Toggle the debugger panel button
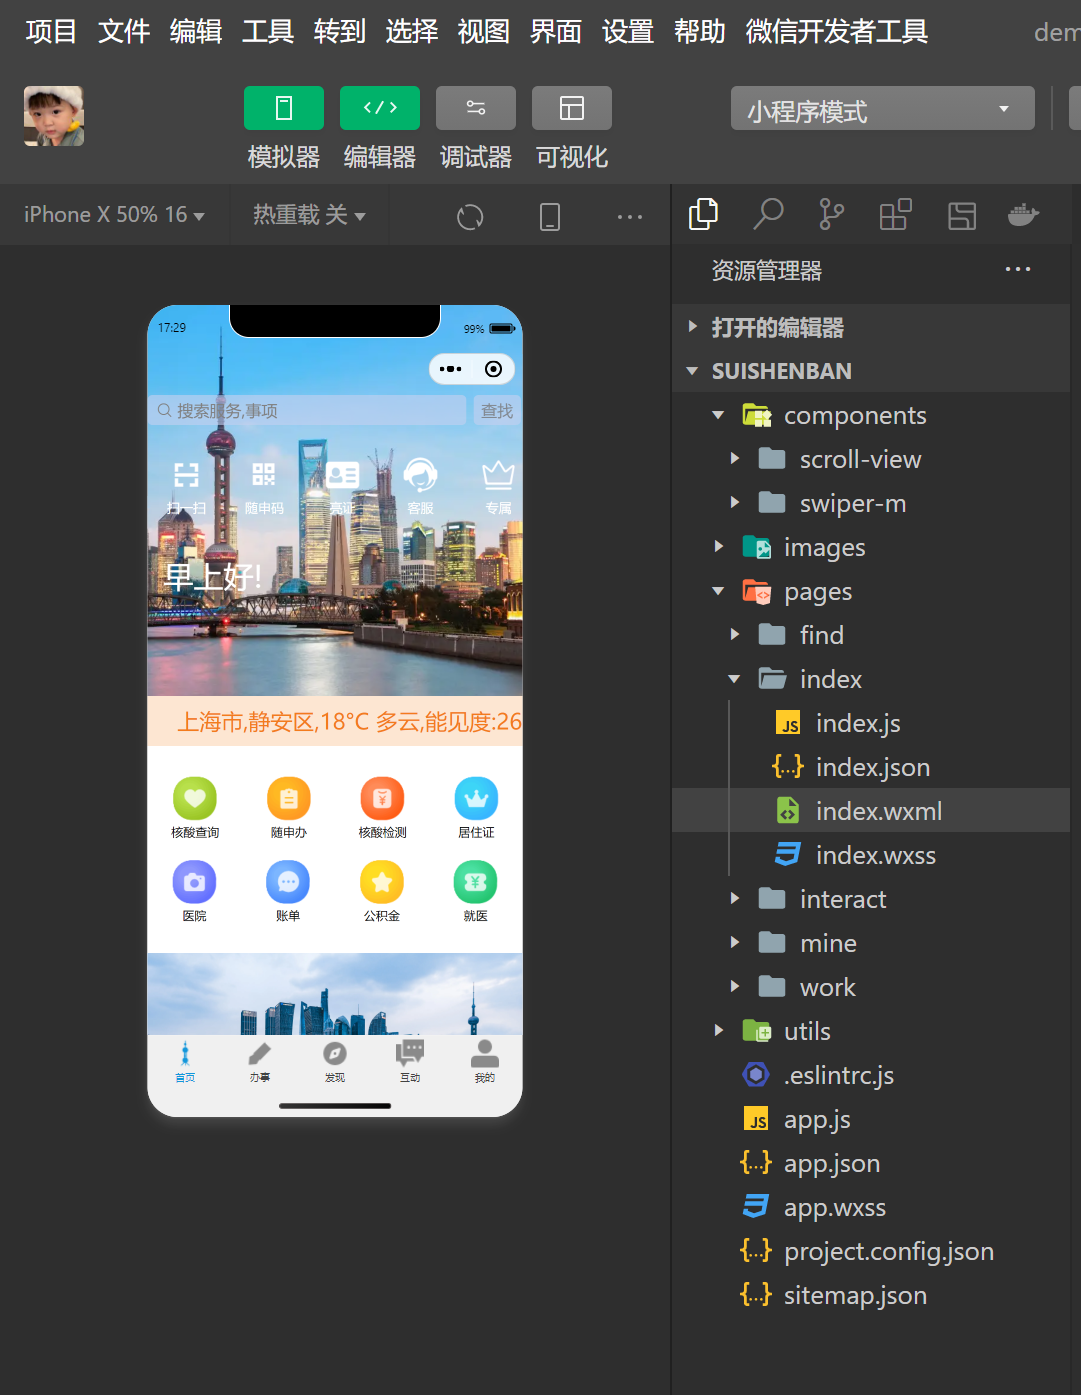Image resolution: width=1081 pixels, height=1395 pixels. pos(476,108)
